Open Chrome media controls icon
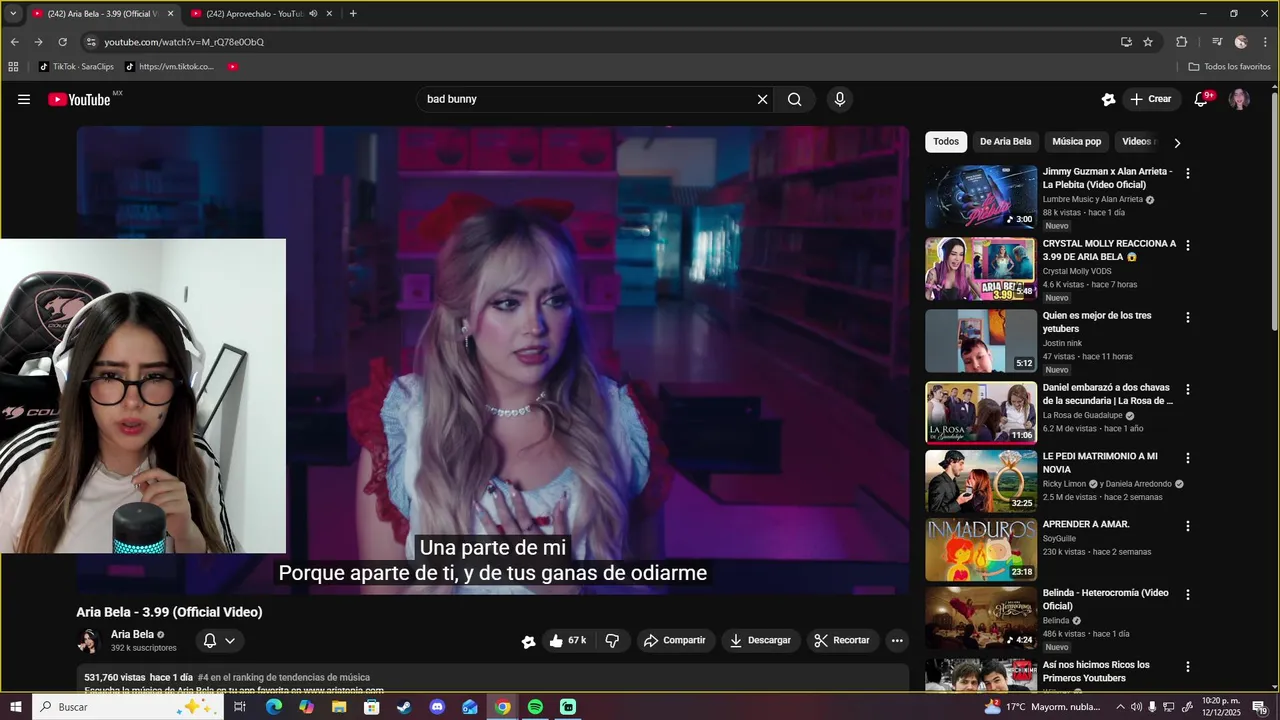Image resolution: width=1280 pixels, height=720 pixels. [1216, 42]
